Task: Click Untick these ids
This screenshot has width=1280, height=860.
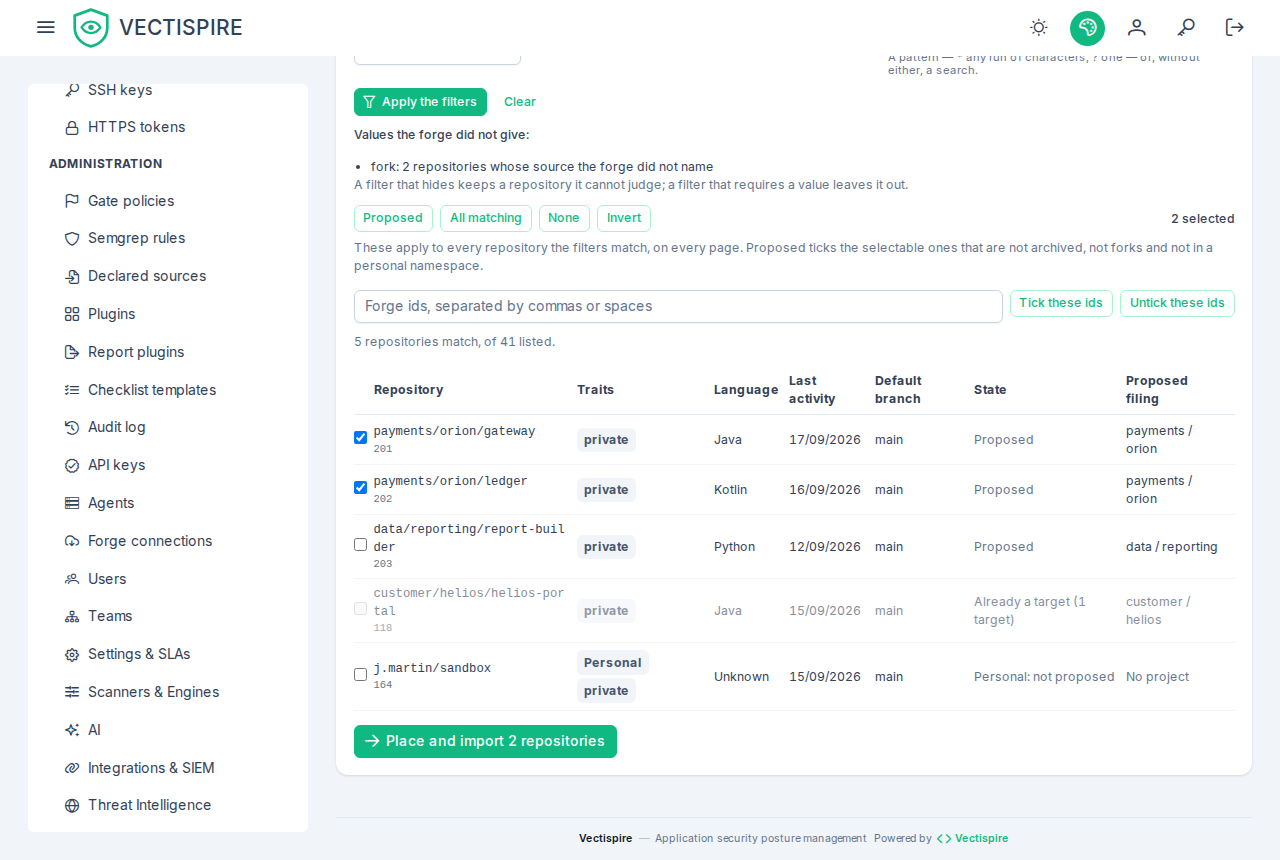Action: pos(1177,303)
